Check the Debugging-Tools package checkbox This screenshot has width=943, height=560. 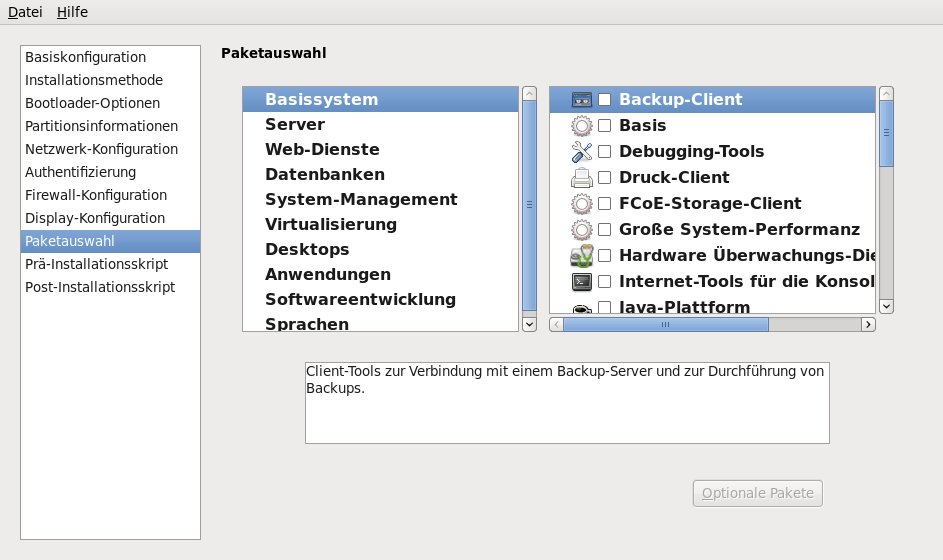click(x=605, y=152)
